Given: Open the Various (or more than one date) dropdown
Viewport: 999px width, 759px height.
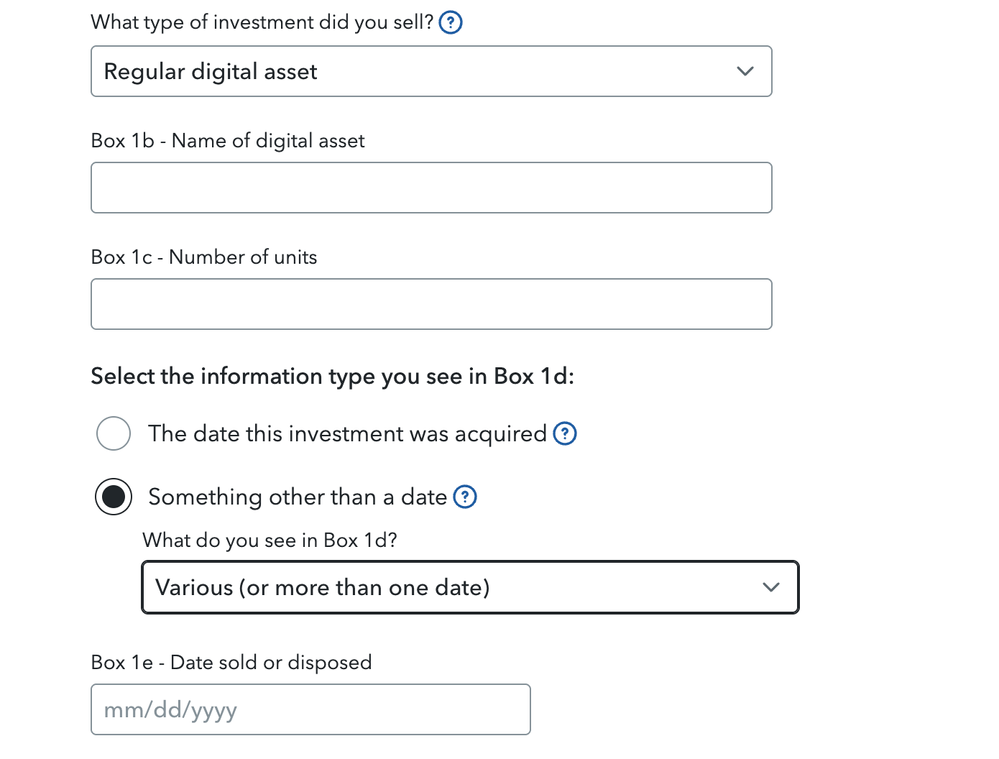Looking at the screenshot, I should click(x=470, y=588).
